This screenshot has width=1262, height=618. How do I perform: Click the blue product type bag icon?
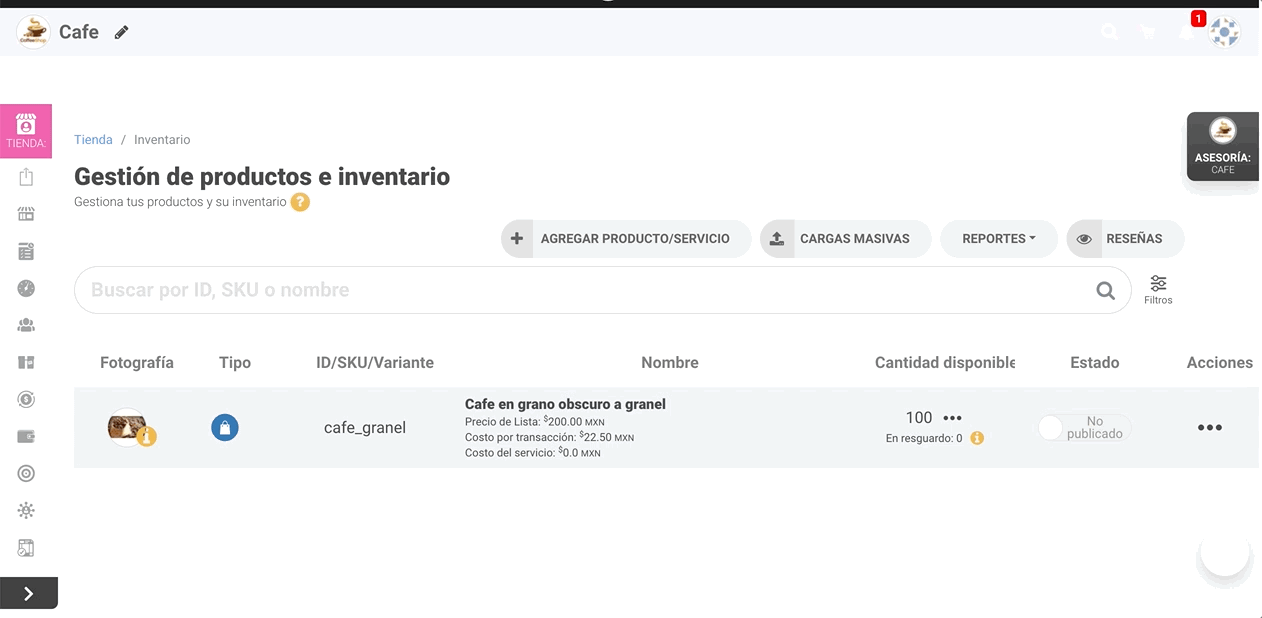click(225, 428)
